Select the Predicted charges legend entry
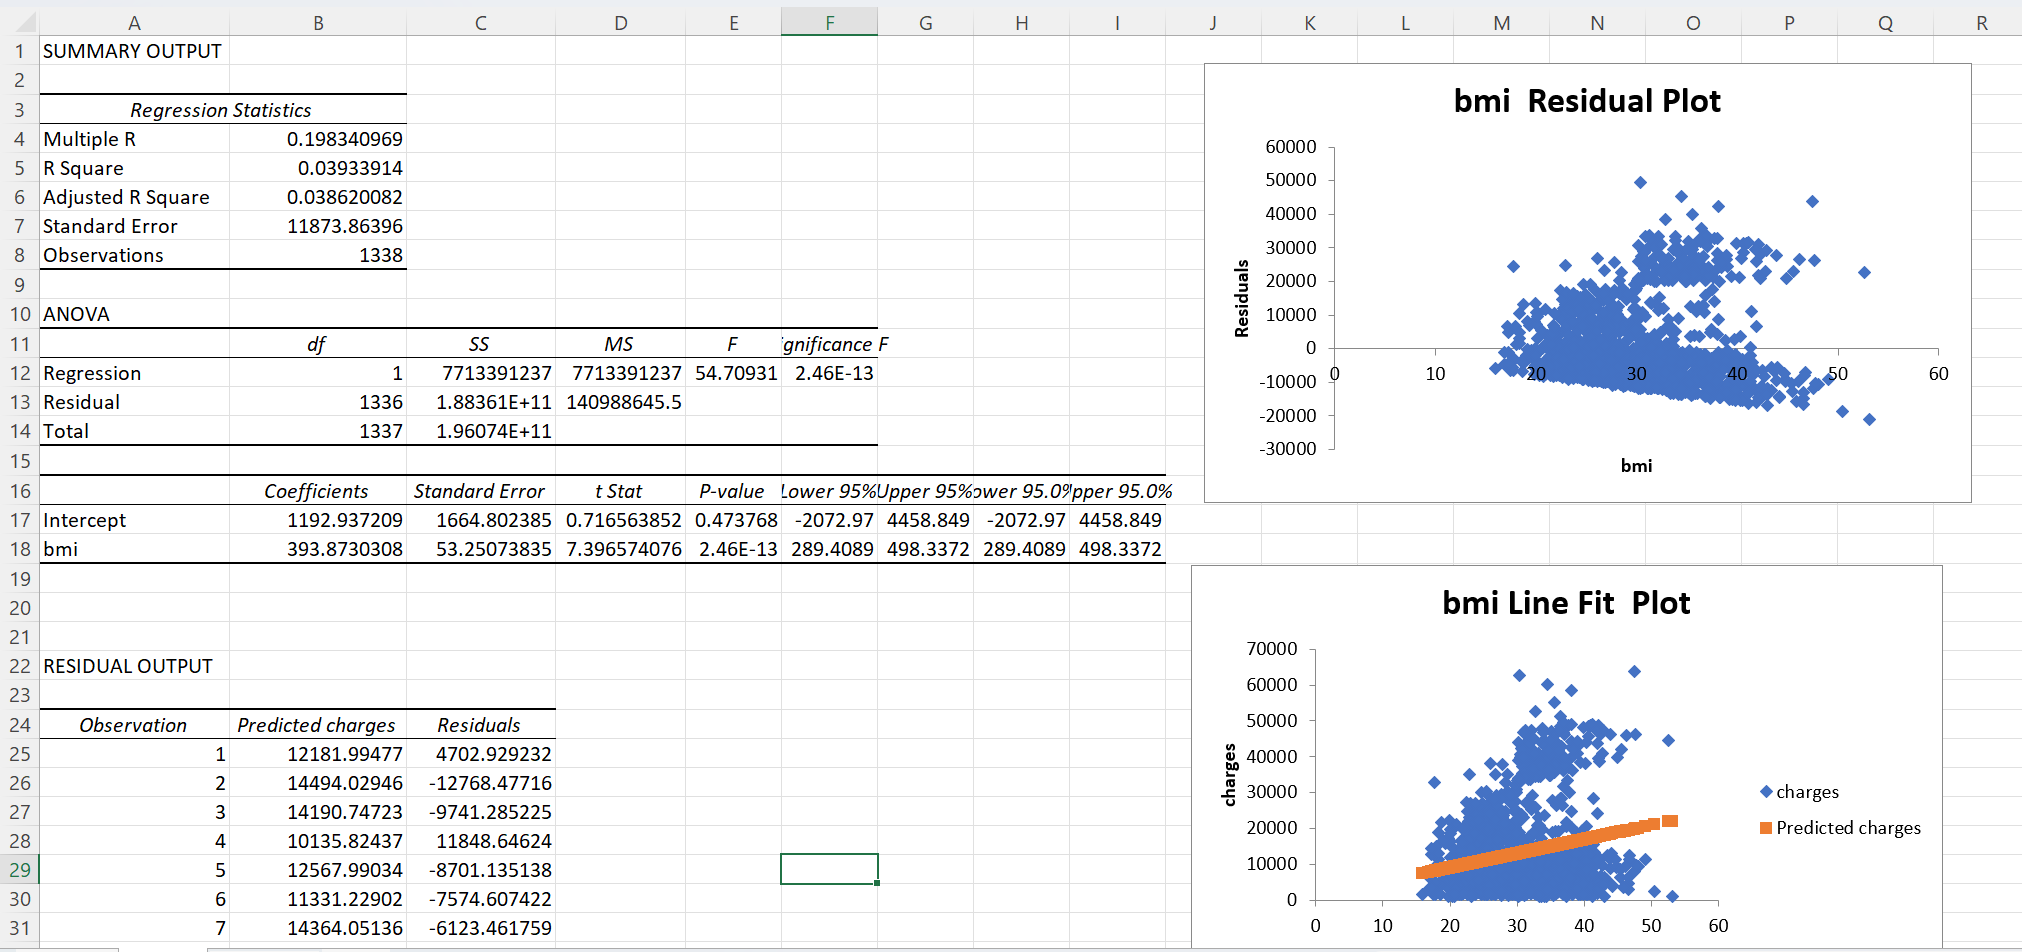 [x=1847, y=828]
